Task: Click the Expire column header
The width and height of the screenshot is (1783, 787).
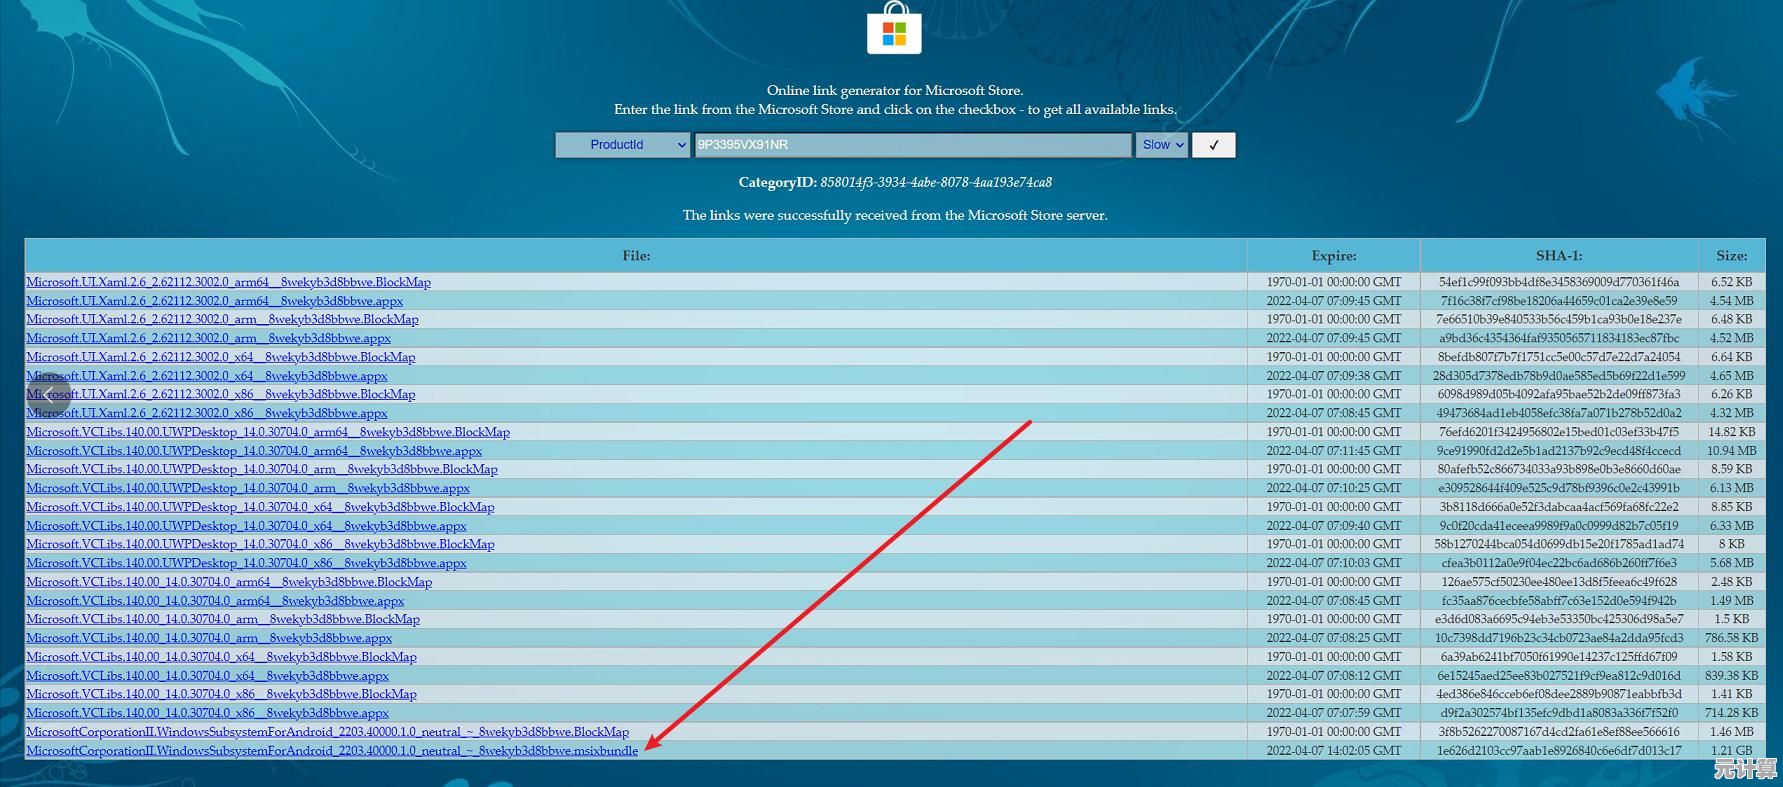Action: tap(1333, 256)
